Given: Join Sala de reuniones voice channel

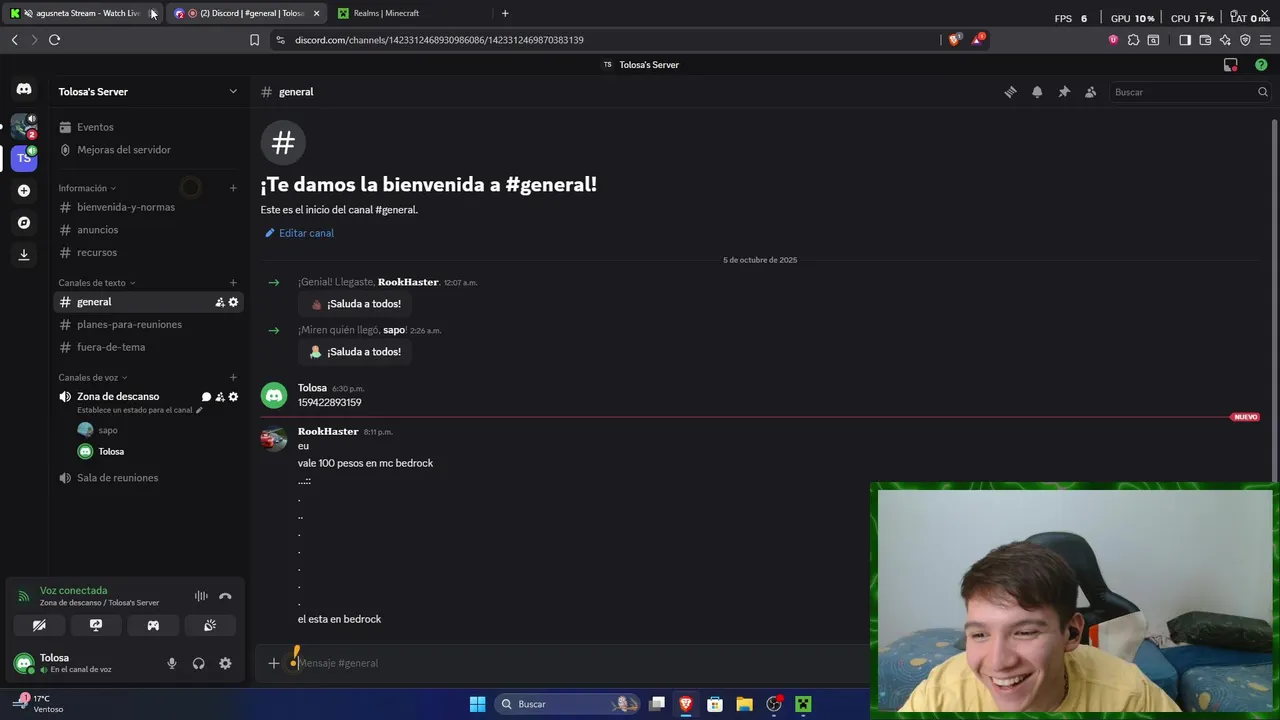Looking at the screenshot, I should [x=148, y=478].
